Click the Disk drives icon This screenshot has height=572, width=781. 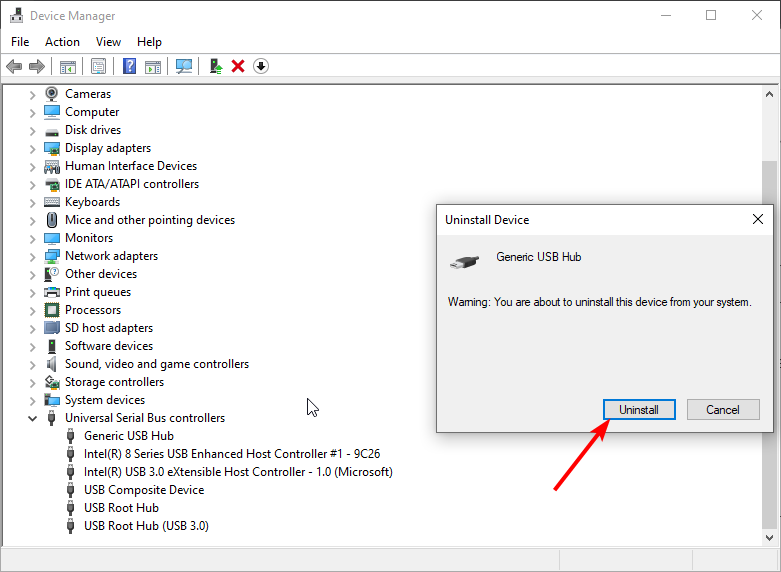51,131
